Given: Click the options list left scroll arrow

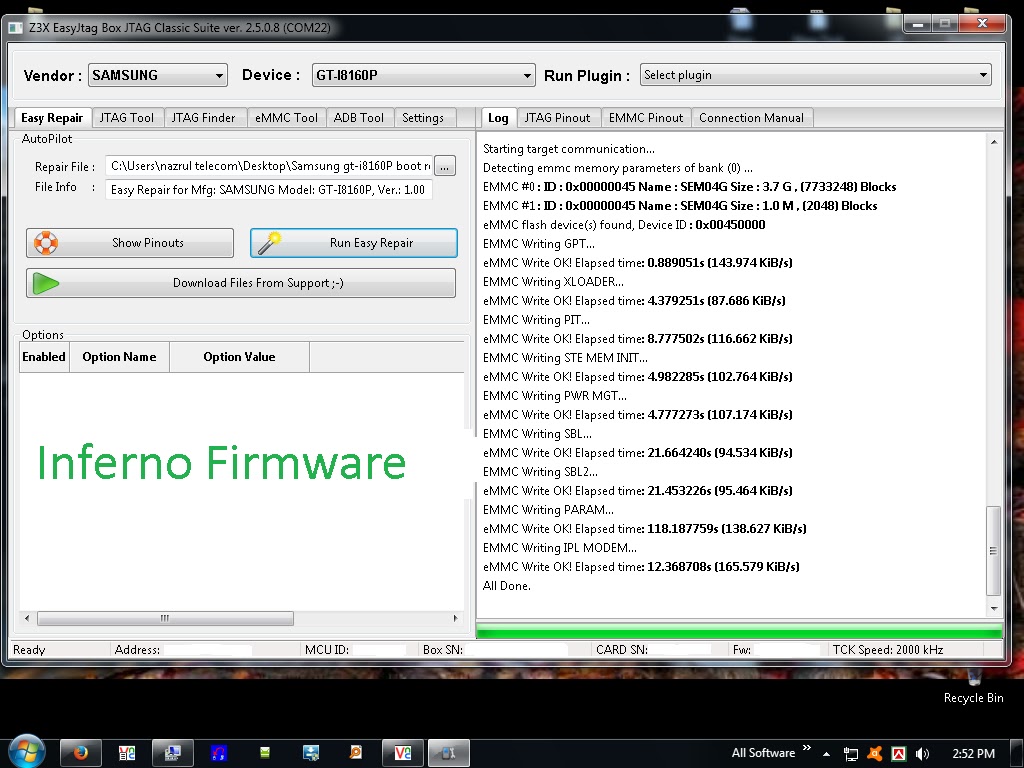Looking at the screenshot, I should [27, 618].
